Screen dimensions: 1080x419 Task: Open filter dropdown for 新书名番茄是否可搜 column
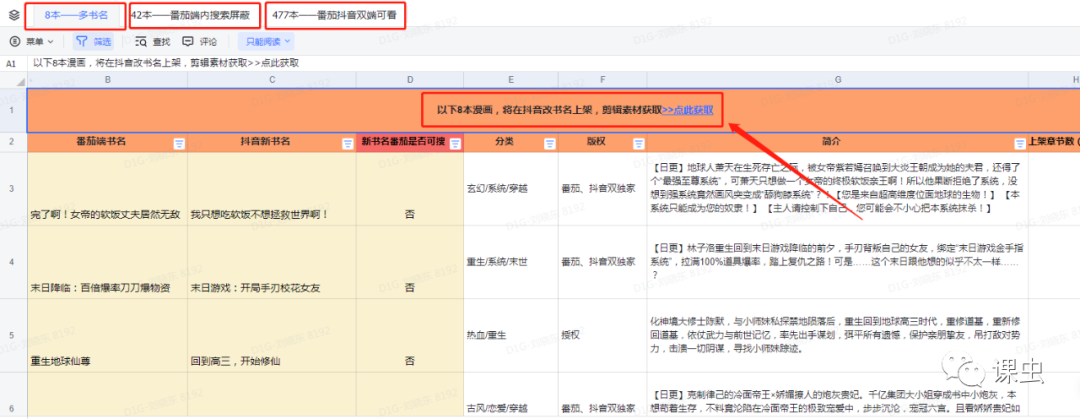(455, 143)
